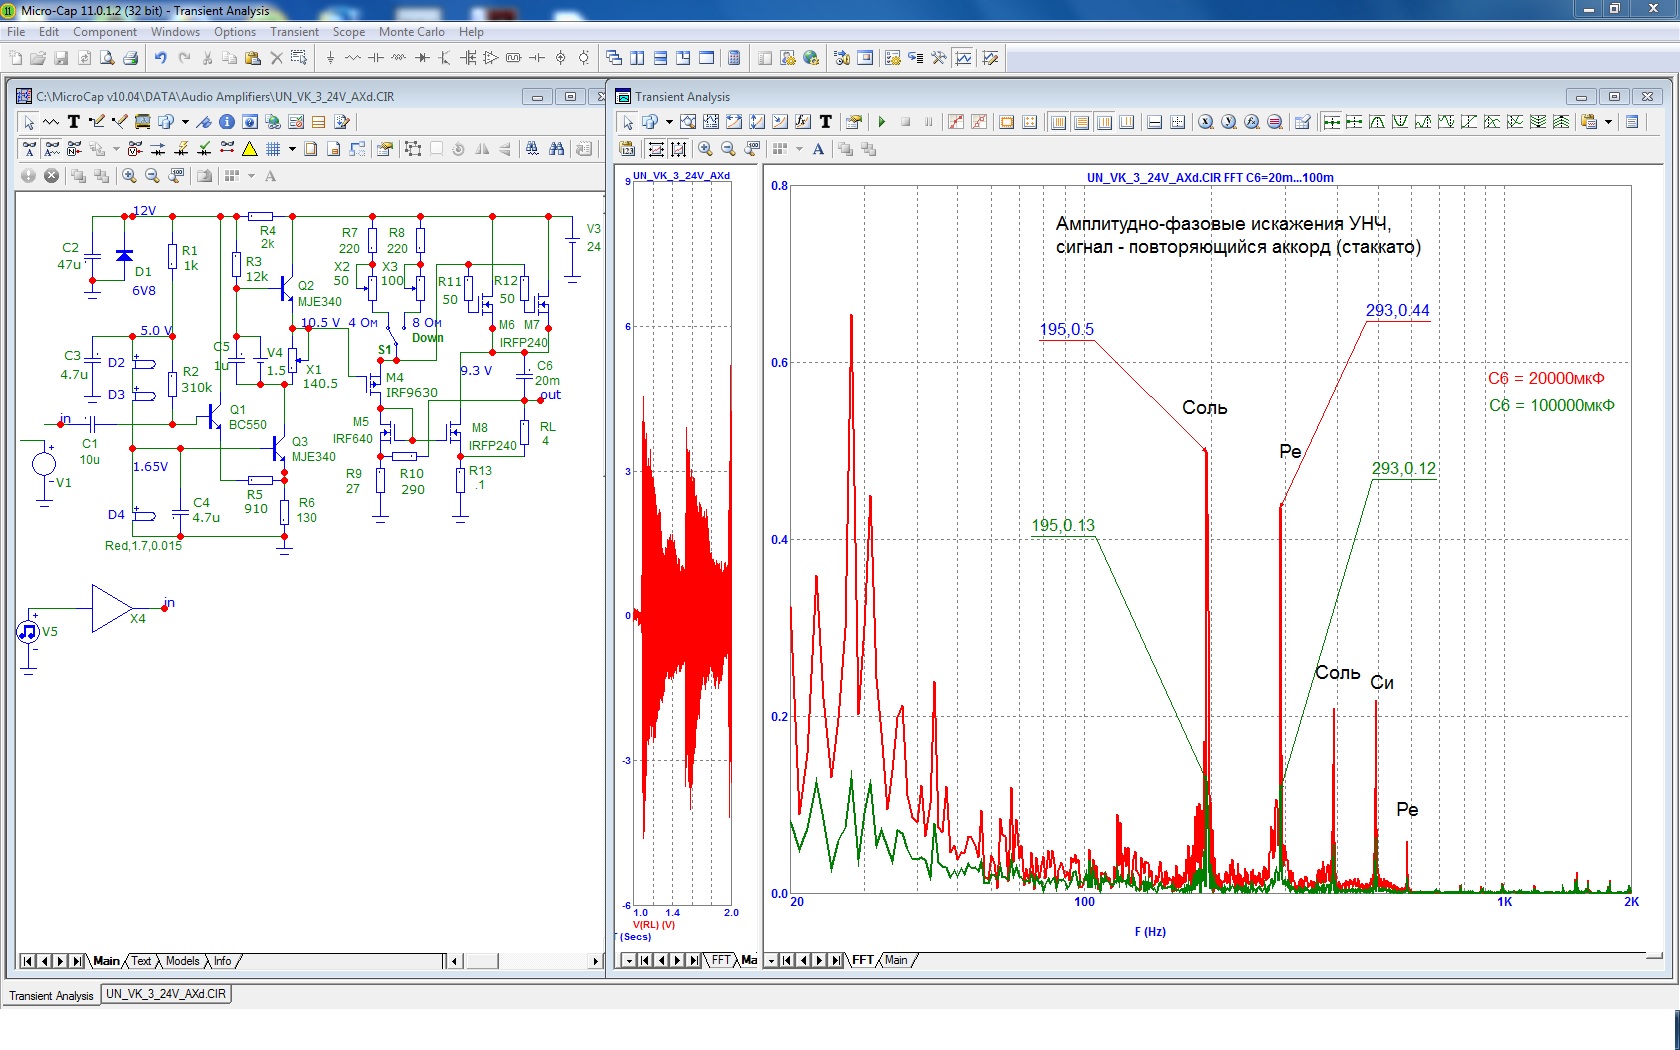This screenshot has width=1680, height=1050.
Task: Toggle the Data Points marker button
Action: pos(956,122)
